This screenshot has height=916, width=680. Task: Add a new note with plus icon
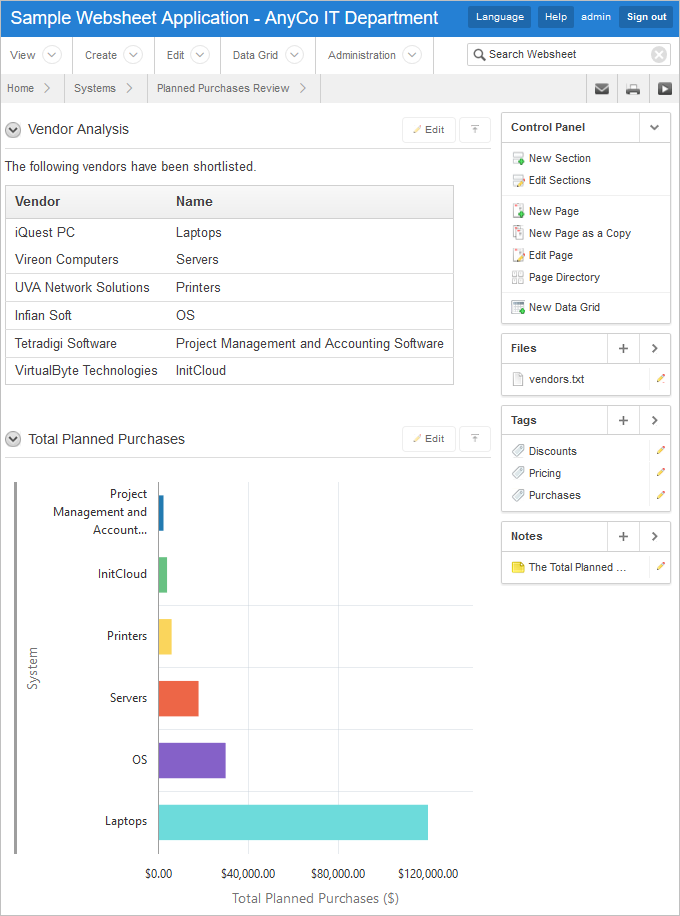coord(623,537)
